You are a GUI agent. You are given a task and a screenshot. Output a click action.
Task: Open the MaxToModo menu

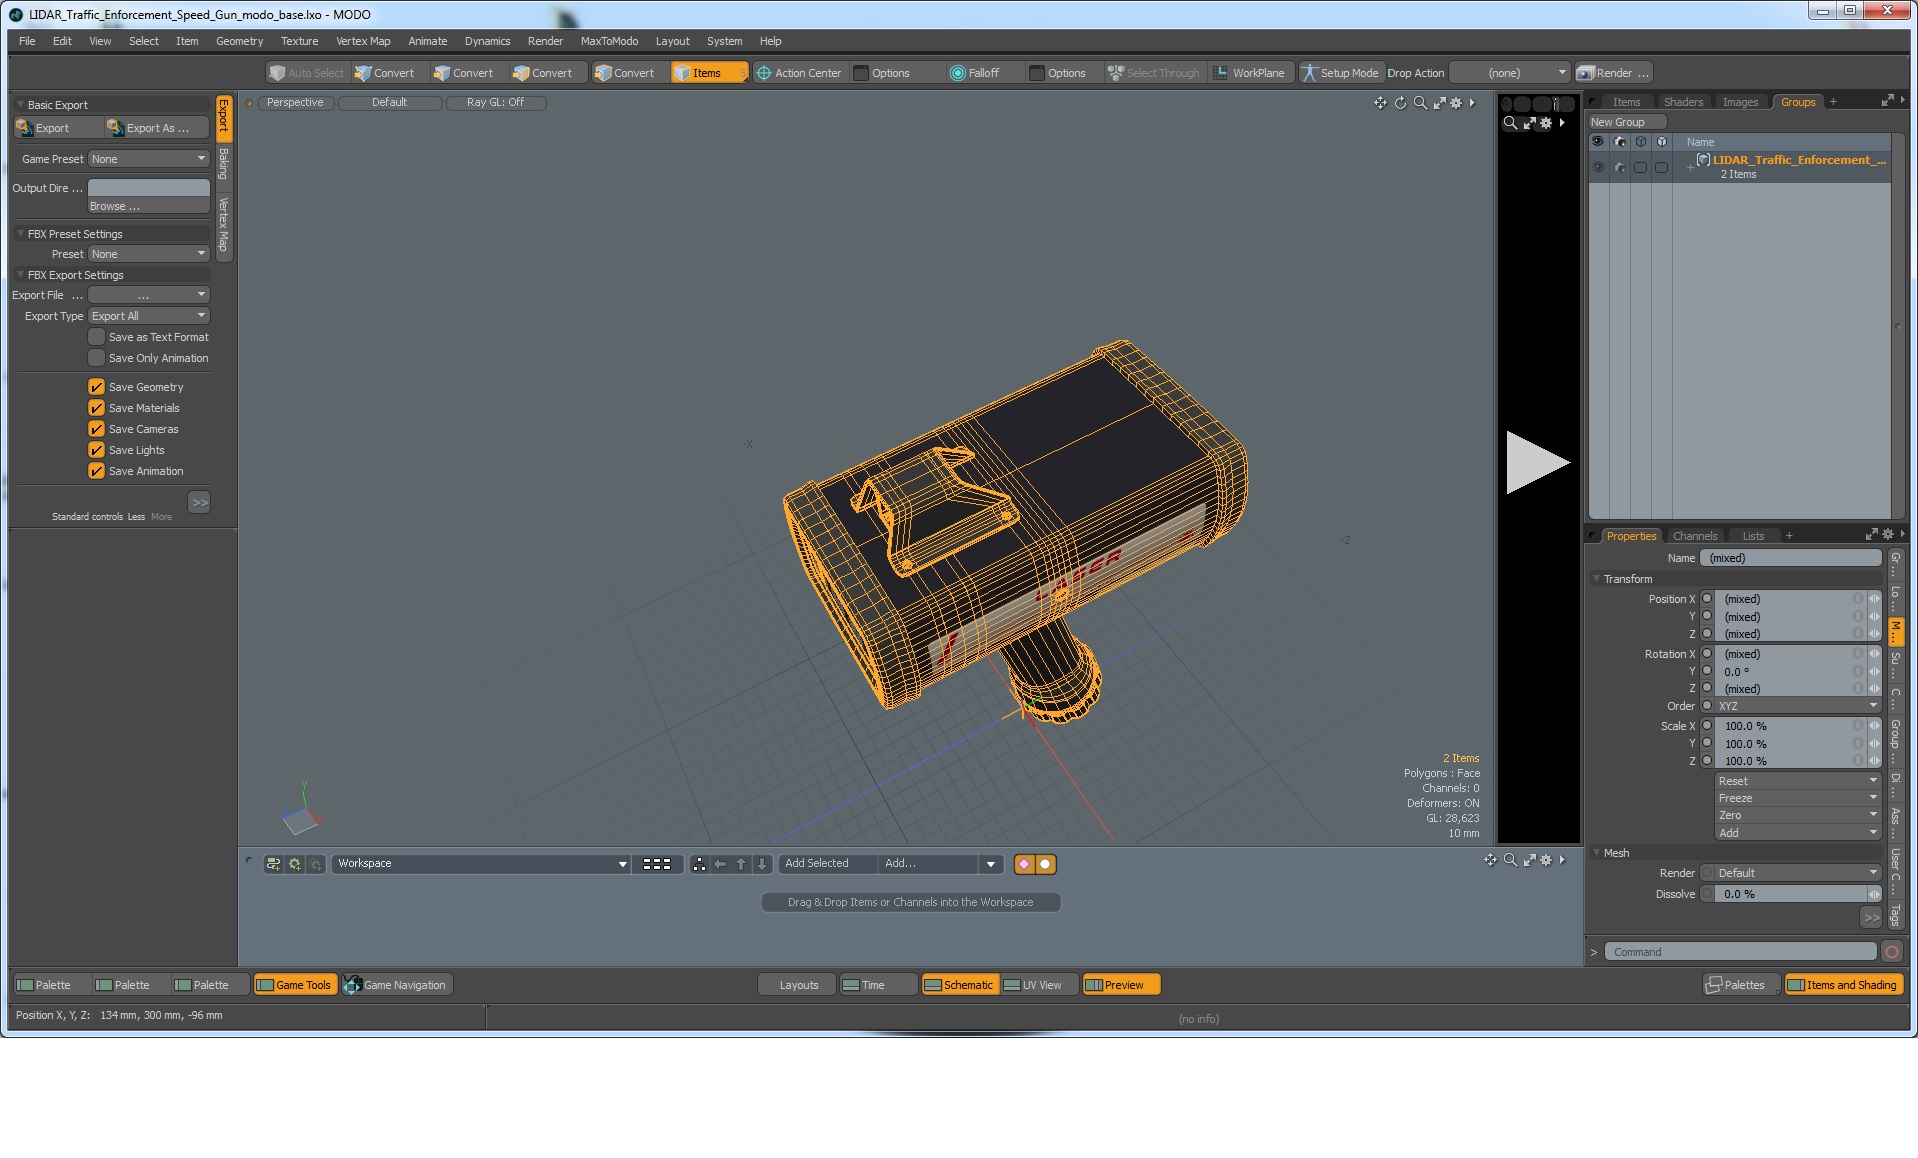coord(609,41)
